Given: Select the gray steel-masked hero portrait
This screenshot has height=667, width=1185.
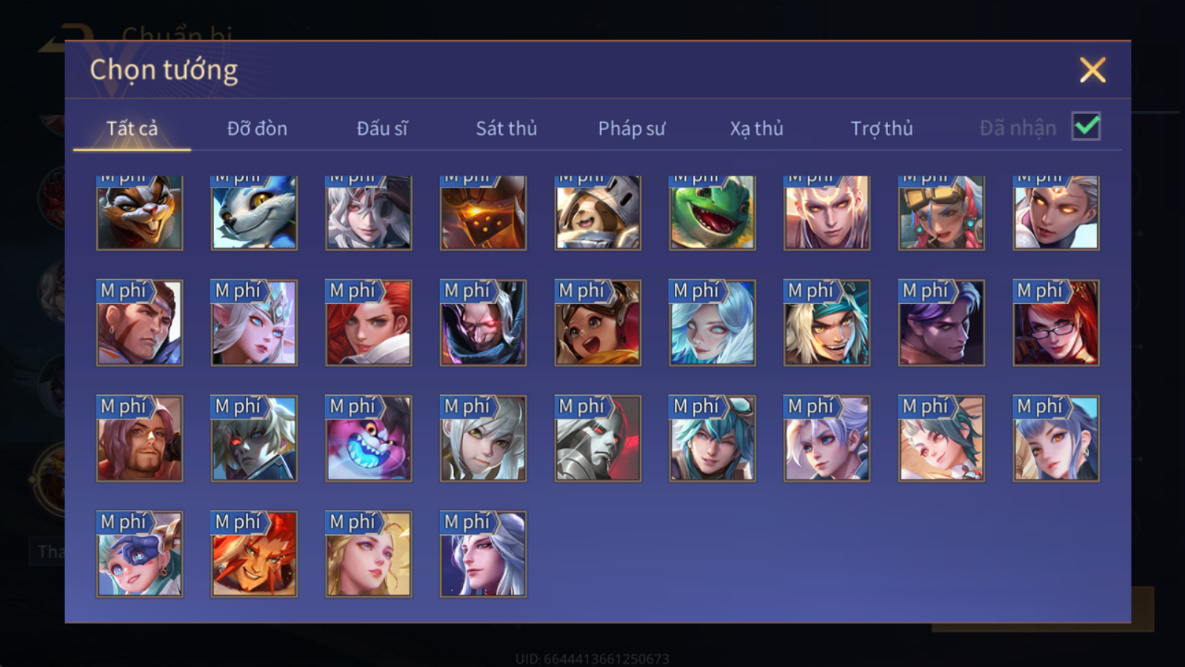Looking at the screenshot, I should (598, 438).
